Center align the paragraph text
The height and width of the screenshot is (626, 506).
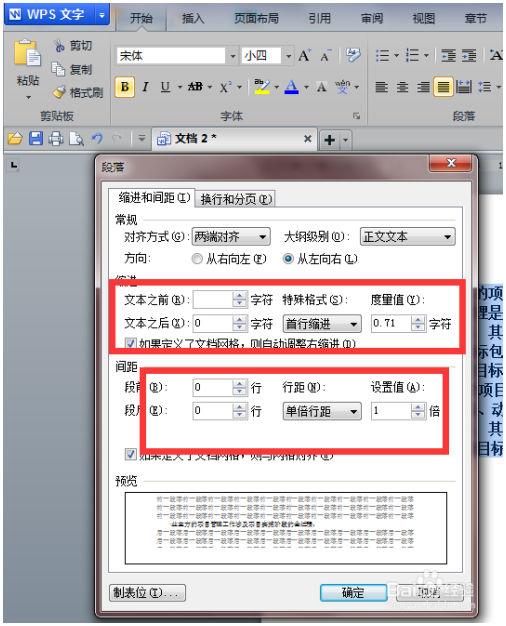pos(403,87)
